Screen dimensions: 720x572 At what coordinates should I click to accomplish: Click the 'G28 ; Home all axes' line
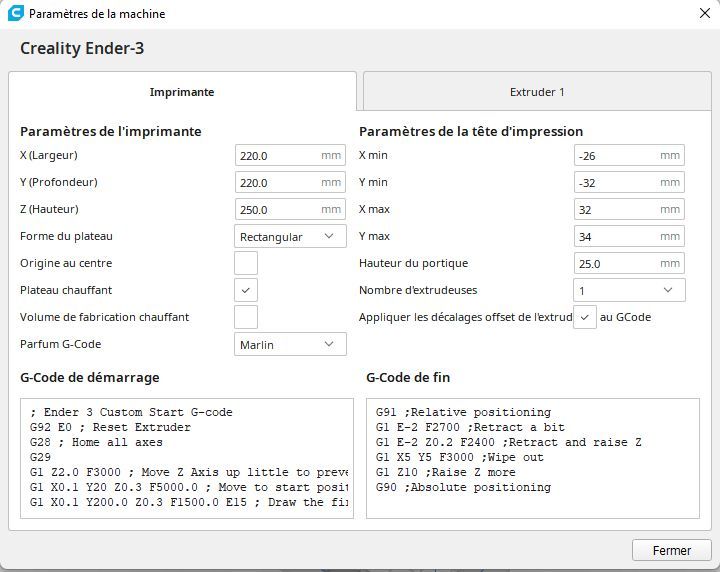click(x=96, y=442)
